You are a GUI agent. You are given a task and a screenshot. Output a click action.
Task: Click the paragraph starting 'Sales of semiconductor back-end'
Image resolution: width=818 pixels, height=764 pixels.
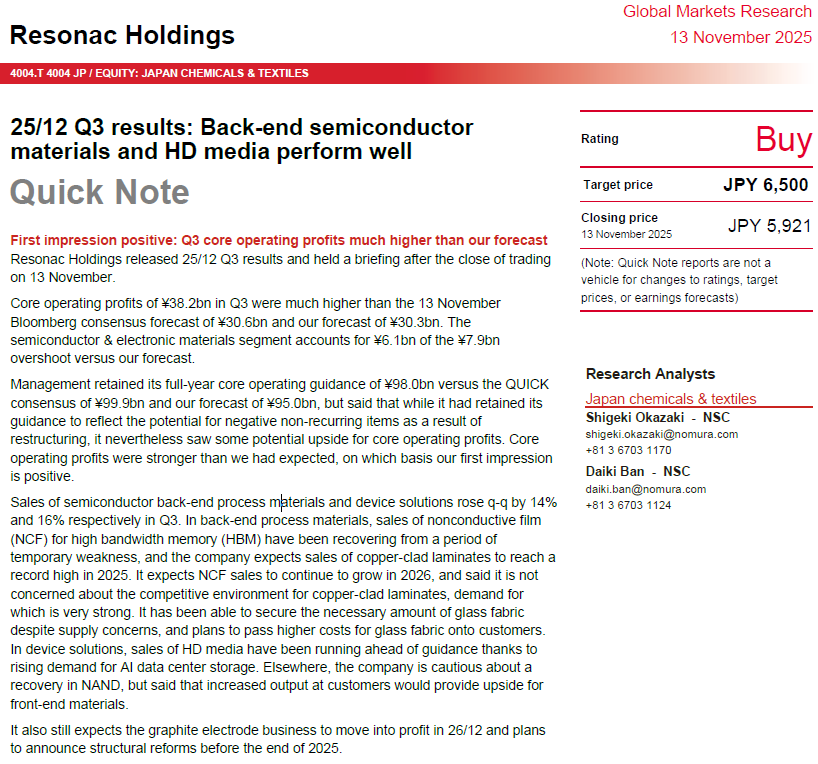[x=283, y=603]
